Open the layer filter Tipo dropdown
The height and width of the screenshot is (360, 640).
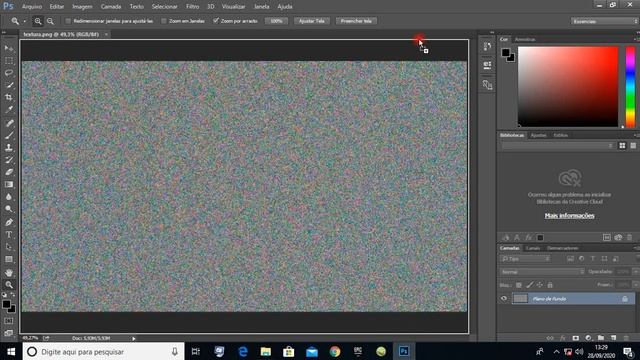(x=525, y=259)
